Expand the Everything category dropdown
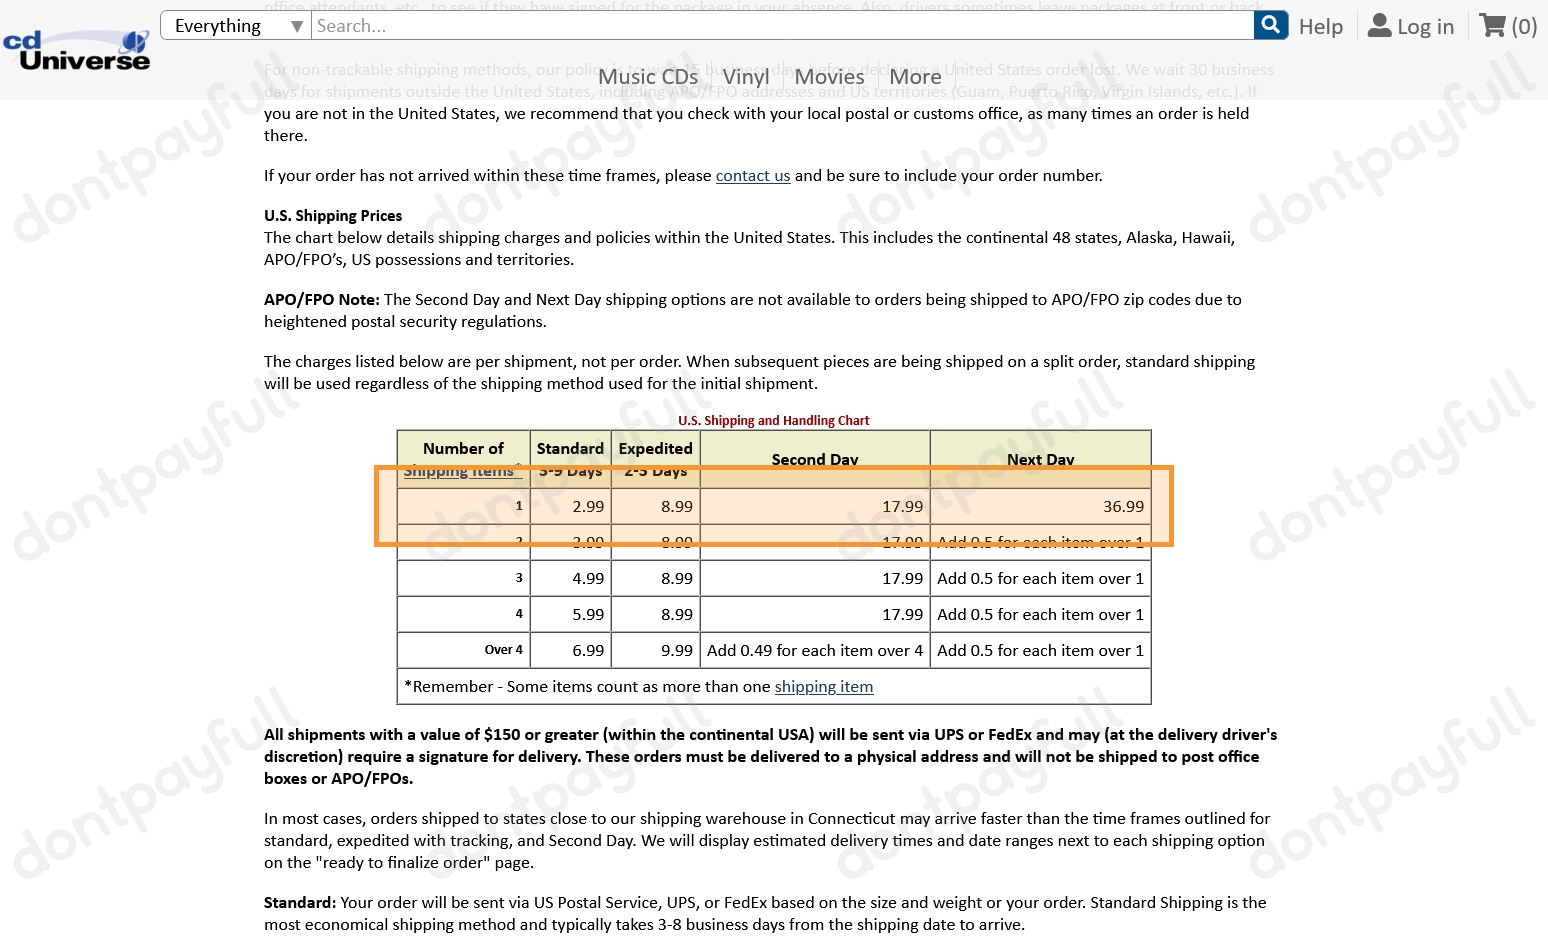The height and width of the screenshot is (947, 1548). pos(236,26)
